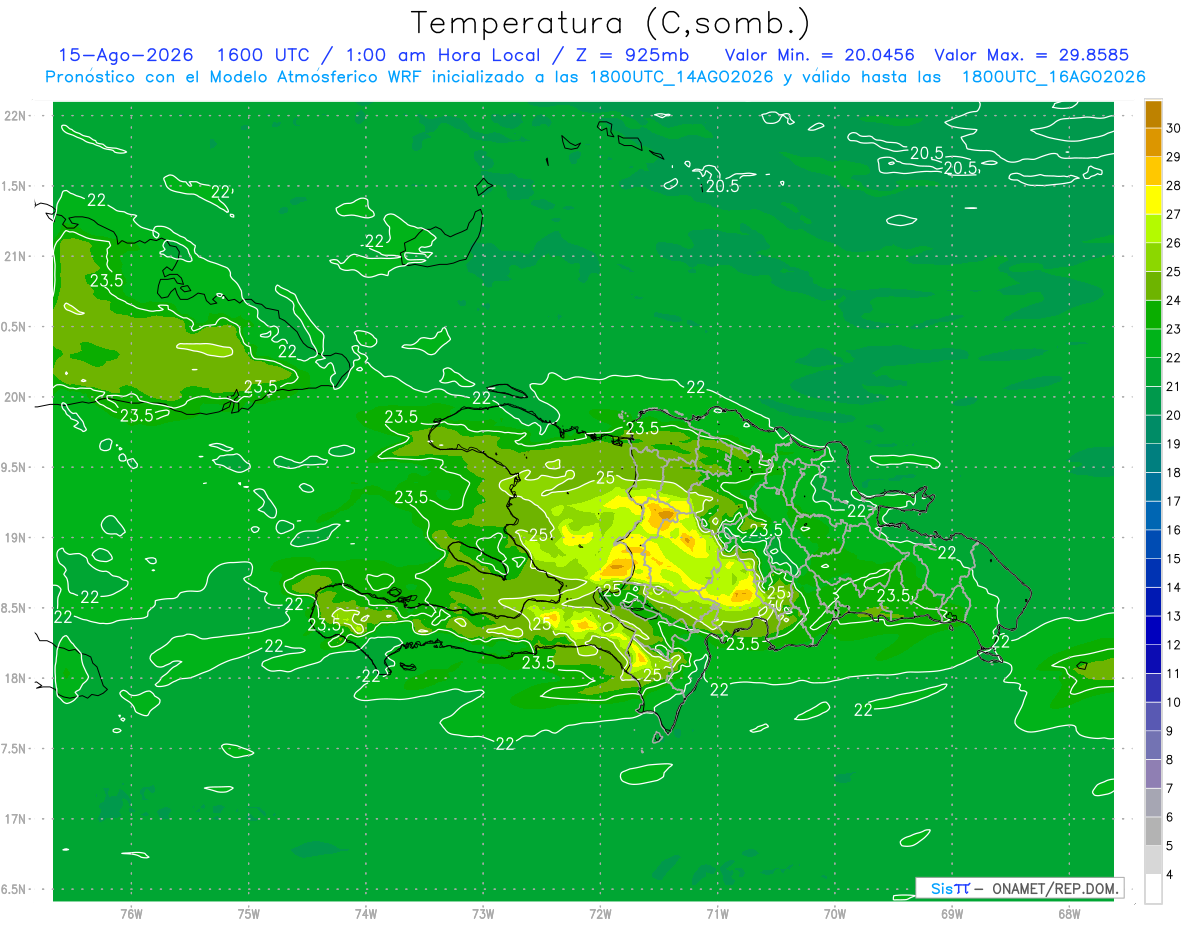1200x927 pixels.
Task: Click the "73W" longitude axis label
Action: pos(483,914)
